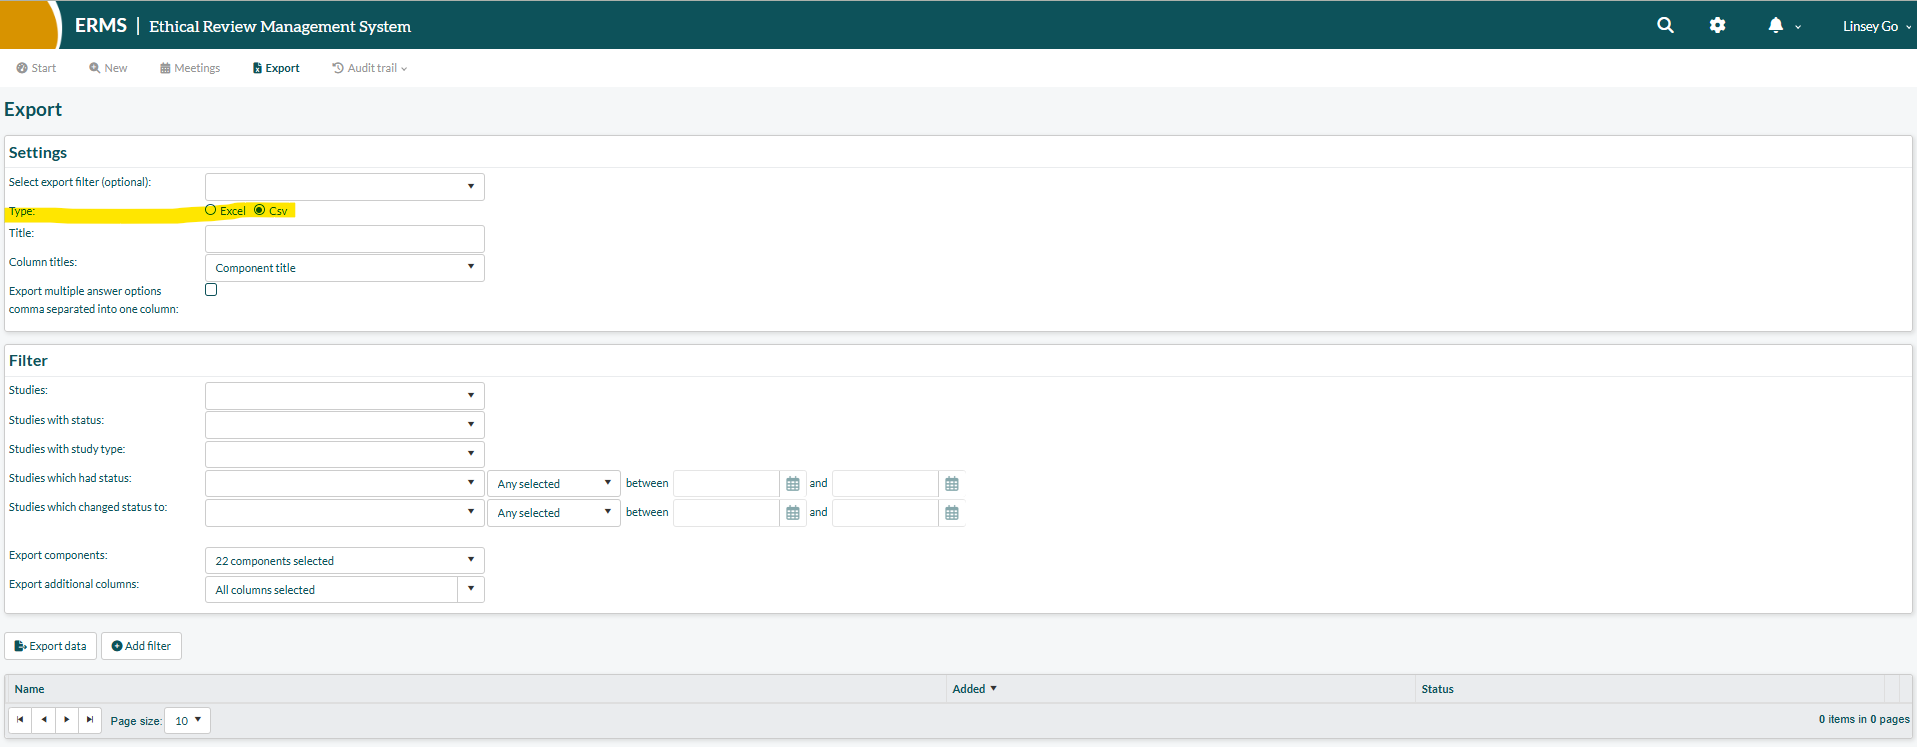Click the Export data button
Screen dimensions: 1917x747
51,646
